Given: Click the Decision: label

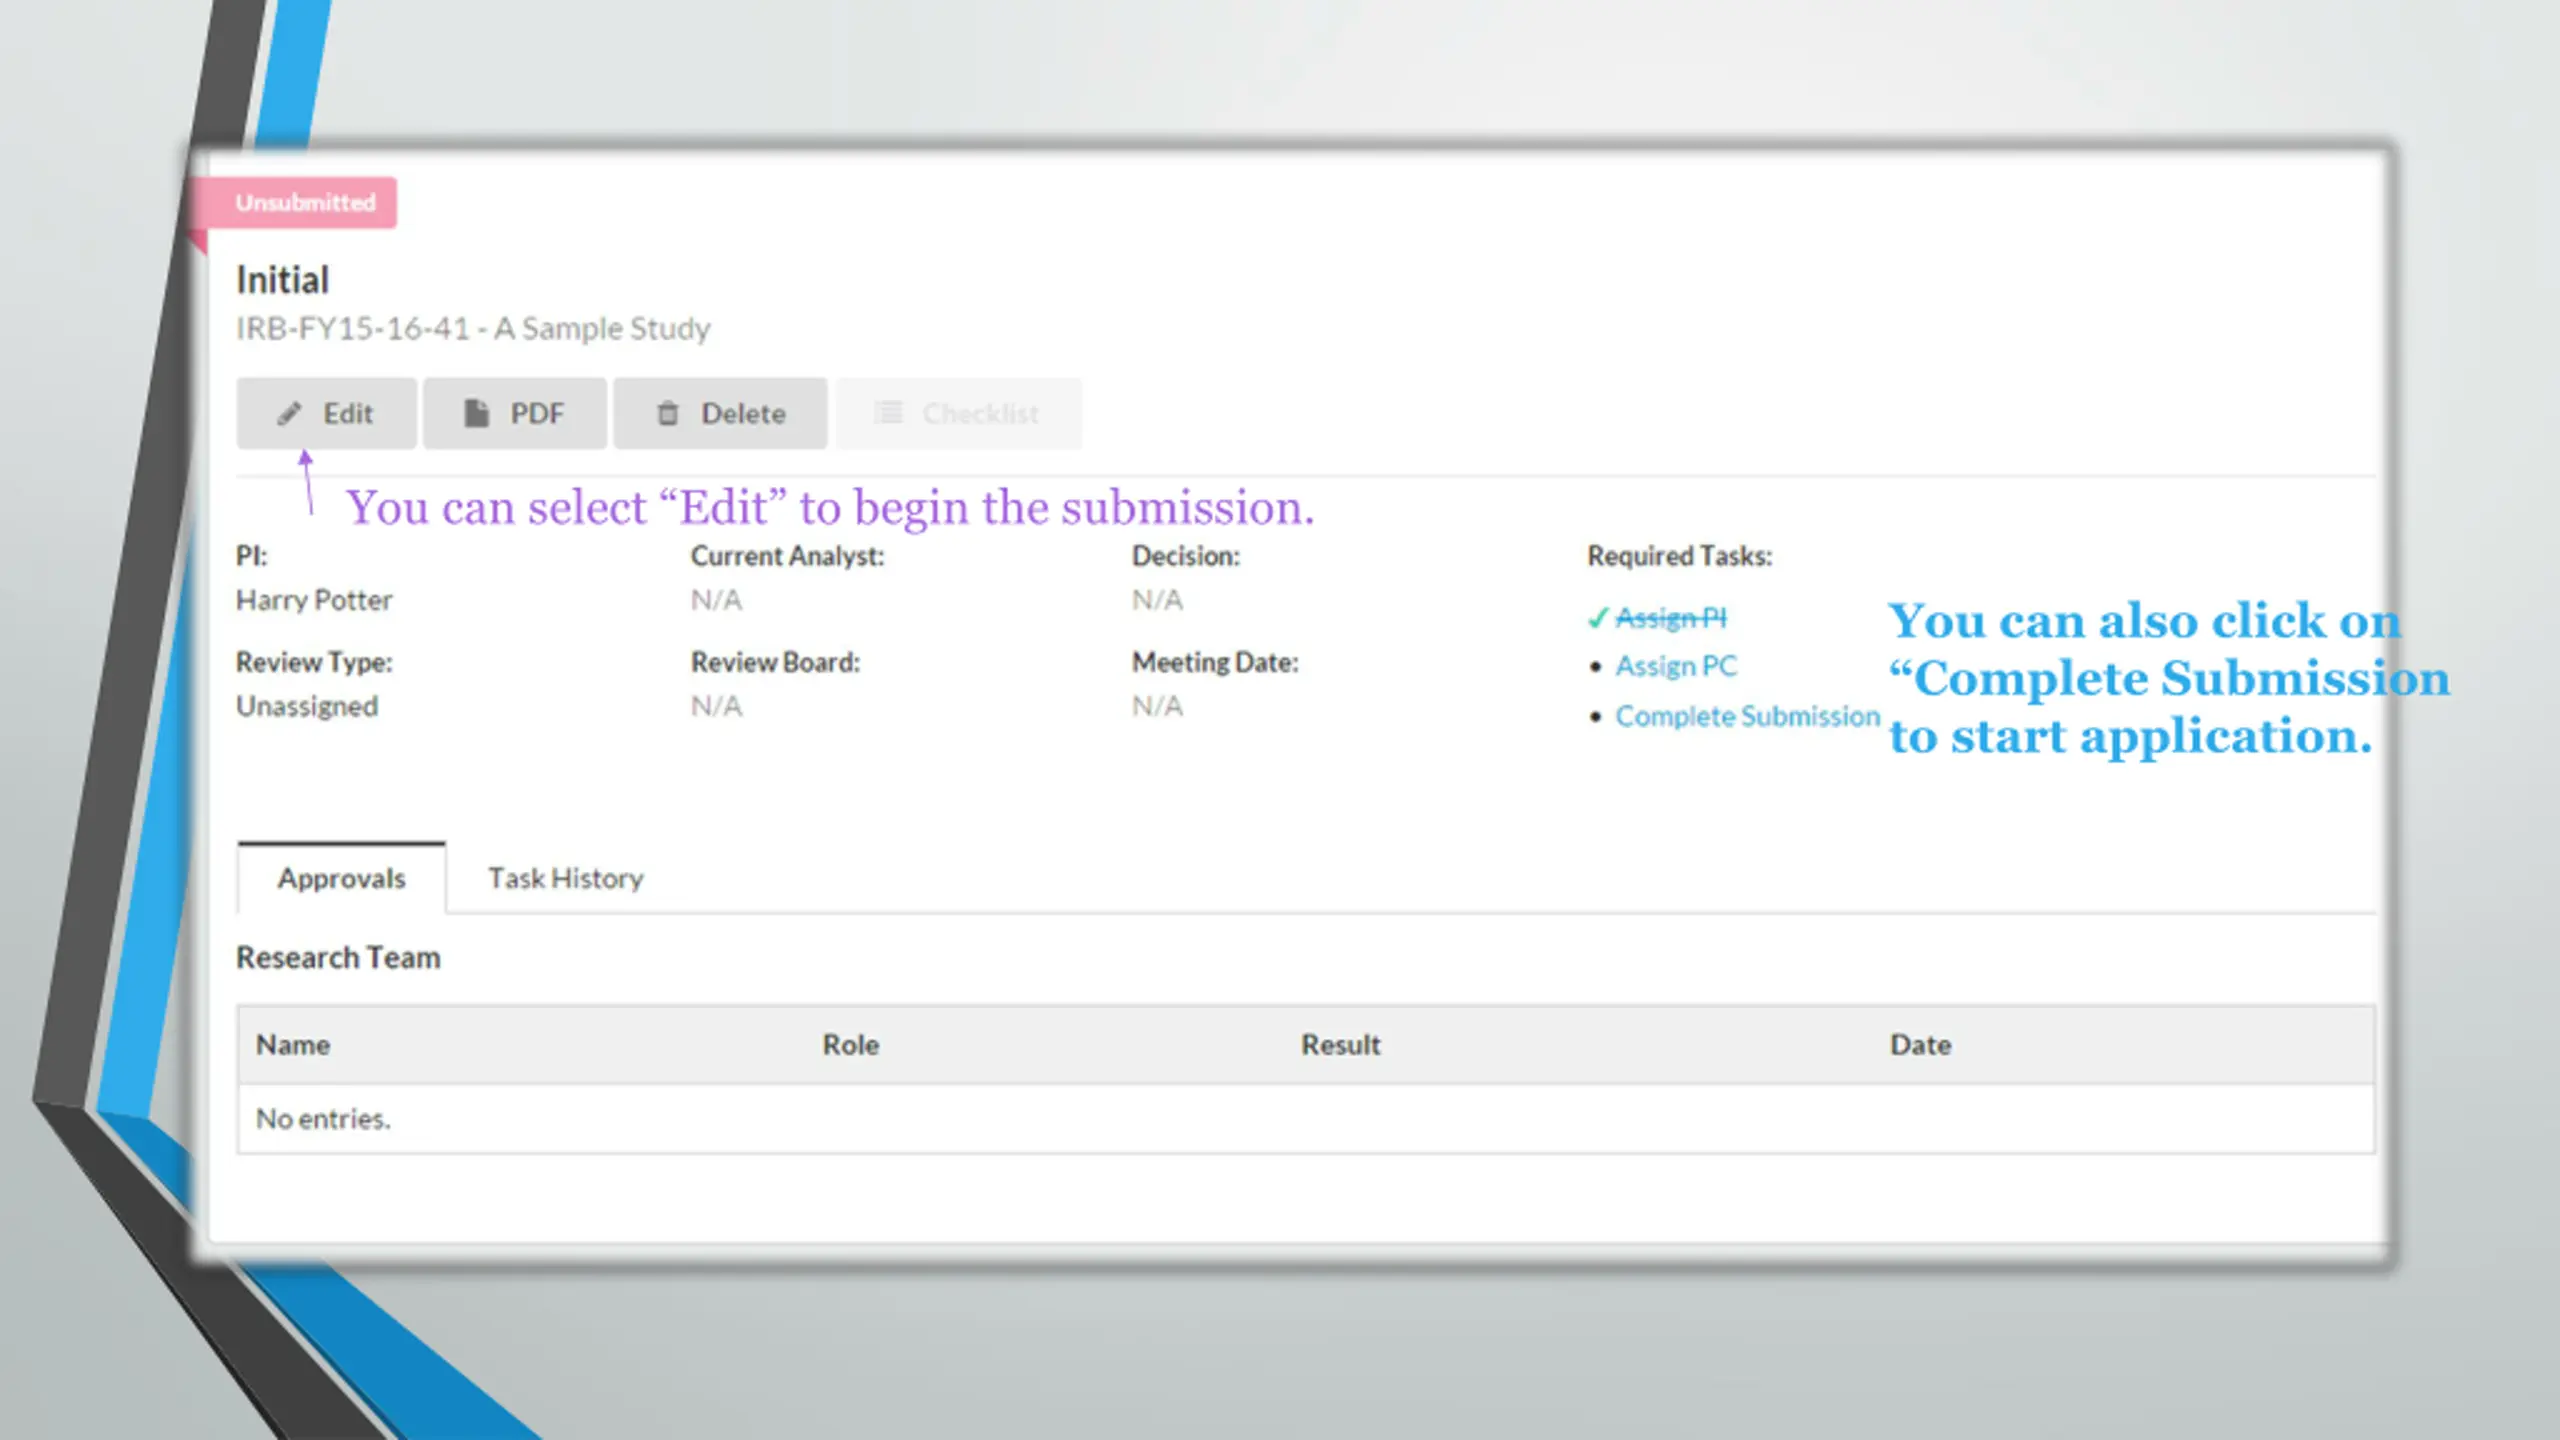Looking at the screenshot, I should 1186,556.
